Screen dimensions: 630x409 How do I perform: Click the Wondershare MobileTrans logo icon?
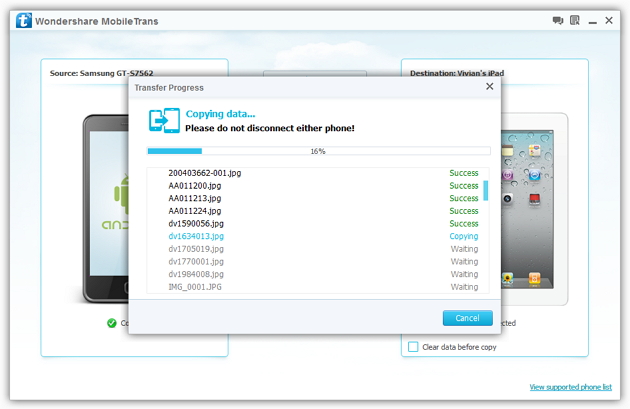[24, 20]
